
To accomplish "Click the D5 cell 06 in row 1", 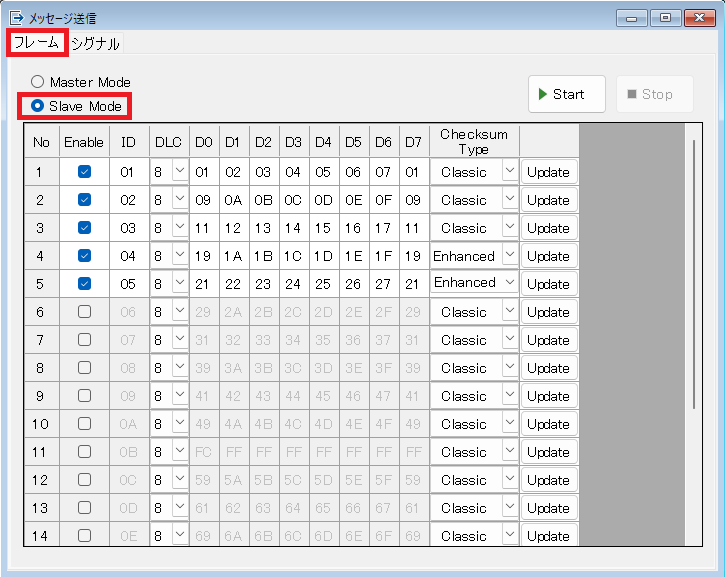I will (x=353, y=172).
